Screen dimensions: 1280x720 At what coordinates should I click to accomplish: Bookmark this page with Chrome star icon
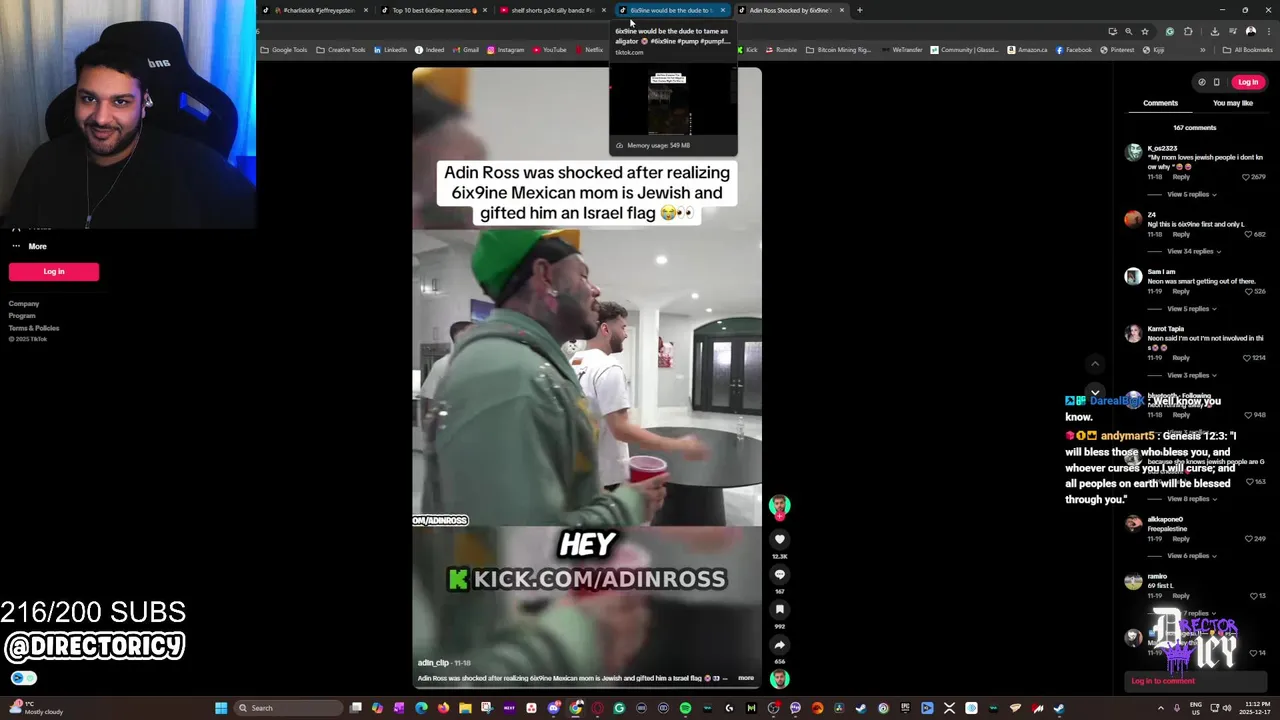pyautogui.click(x=1145, y=31)
